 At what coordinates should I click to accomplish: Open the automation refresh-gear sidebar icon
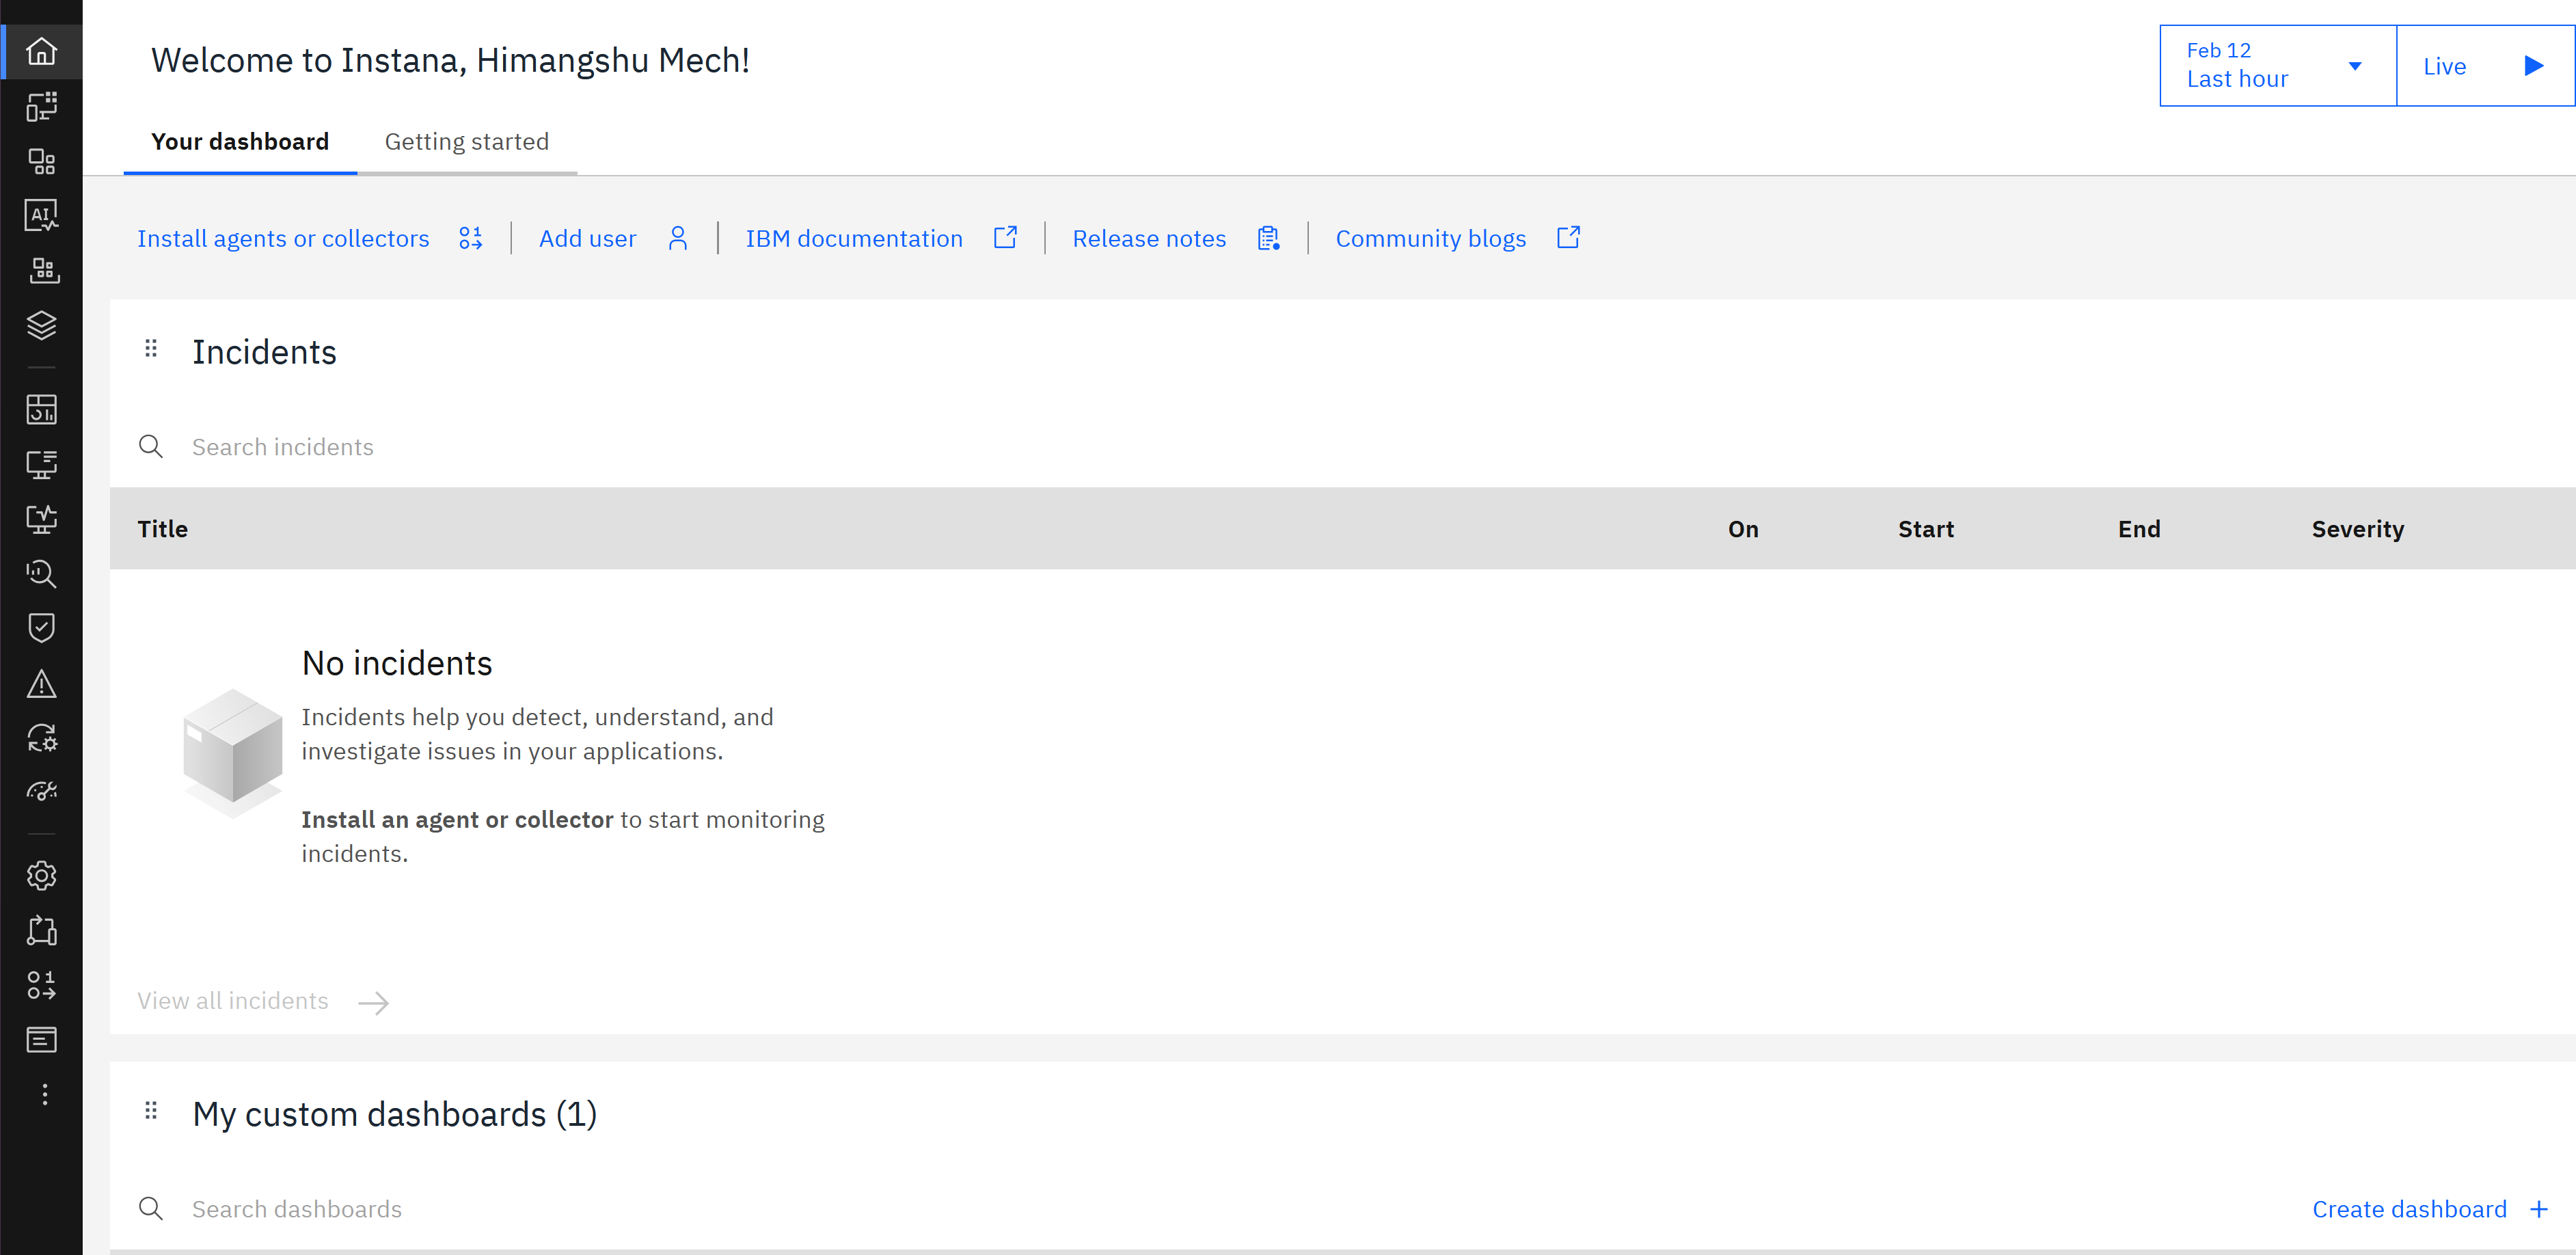pyautogui.click(x=41, y=738)
